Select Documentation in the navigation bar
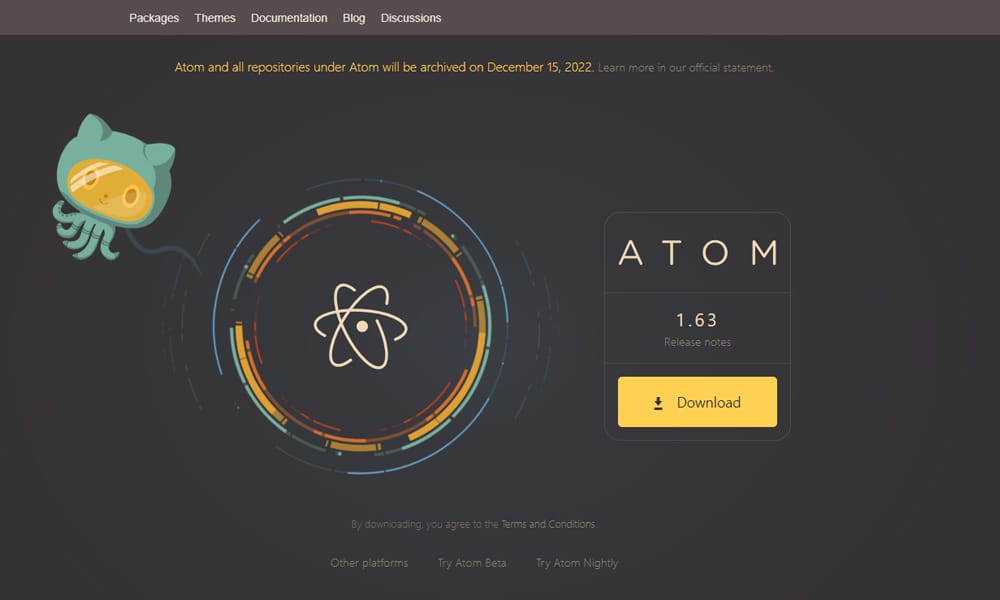Image resolution: width=1000 pixels, height=600 pixels. click(x=289, y=17)
